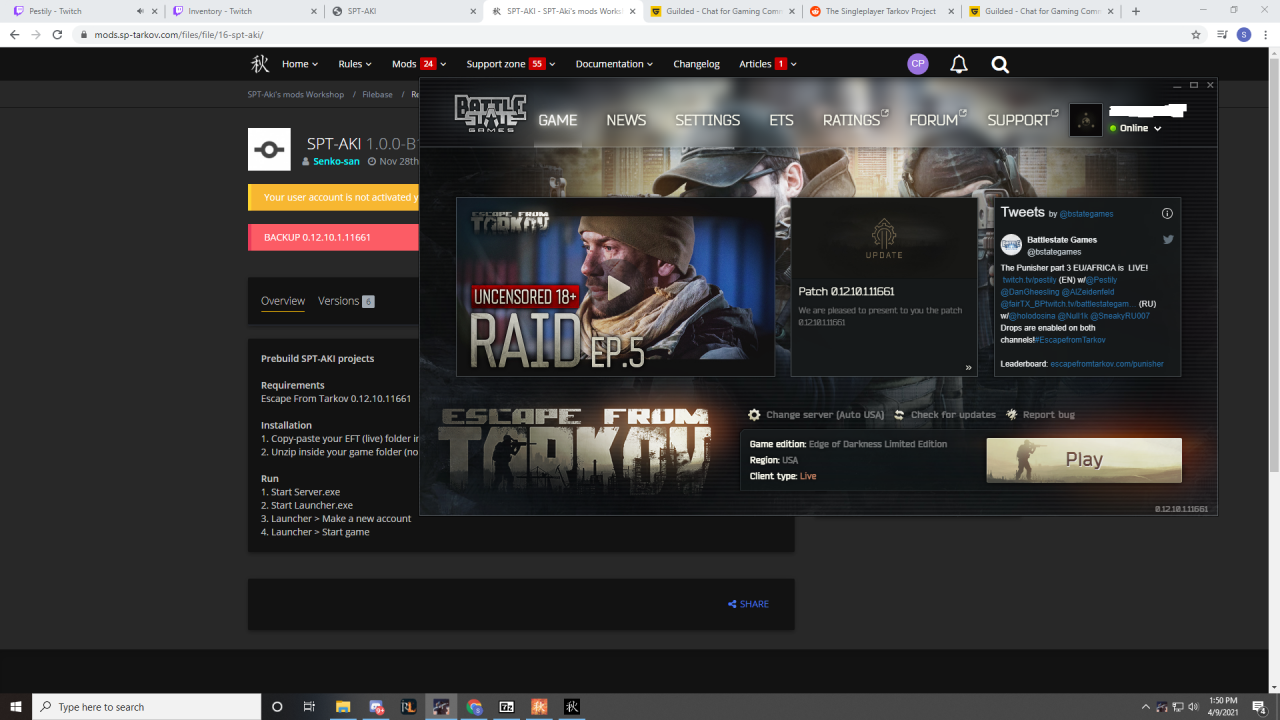Switch to ETS tab in launcher
1280x720 pixels.
[781, 120]
